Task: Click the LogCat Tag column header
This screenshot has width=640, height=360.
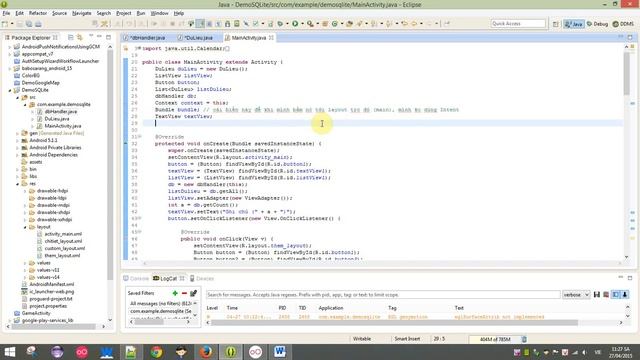Action: pyautogui.click(x=392, y=308)
